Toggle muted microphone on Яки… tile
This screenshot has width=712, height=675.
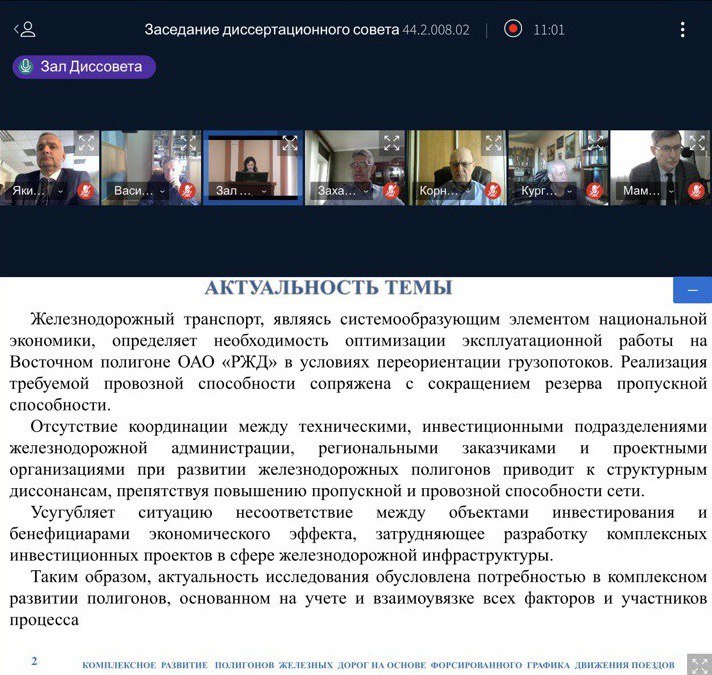click(x=84, y=190)
